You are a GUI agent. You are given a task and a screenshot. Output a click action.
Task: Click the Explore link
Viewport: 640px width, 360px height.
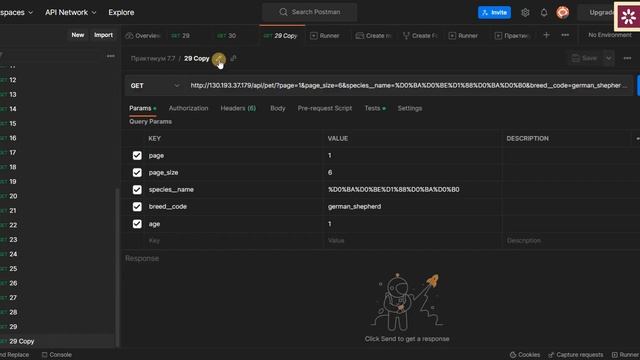click(121, 12)
